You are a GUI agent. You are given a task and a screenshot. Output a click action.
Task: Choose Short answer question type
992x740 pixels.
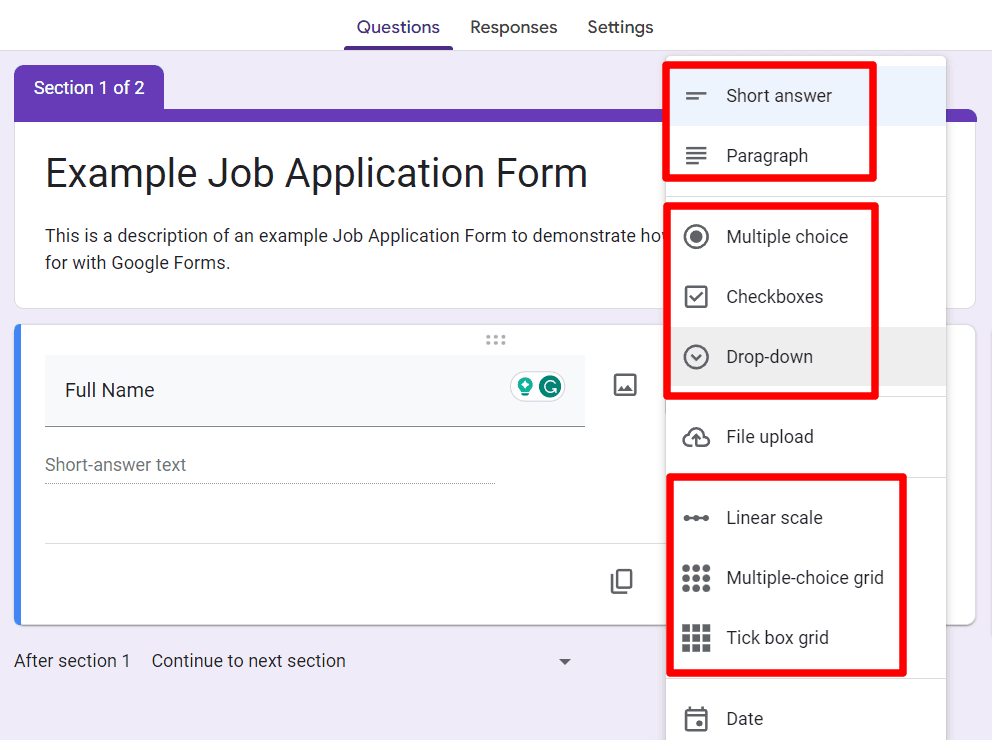(806, 96)
